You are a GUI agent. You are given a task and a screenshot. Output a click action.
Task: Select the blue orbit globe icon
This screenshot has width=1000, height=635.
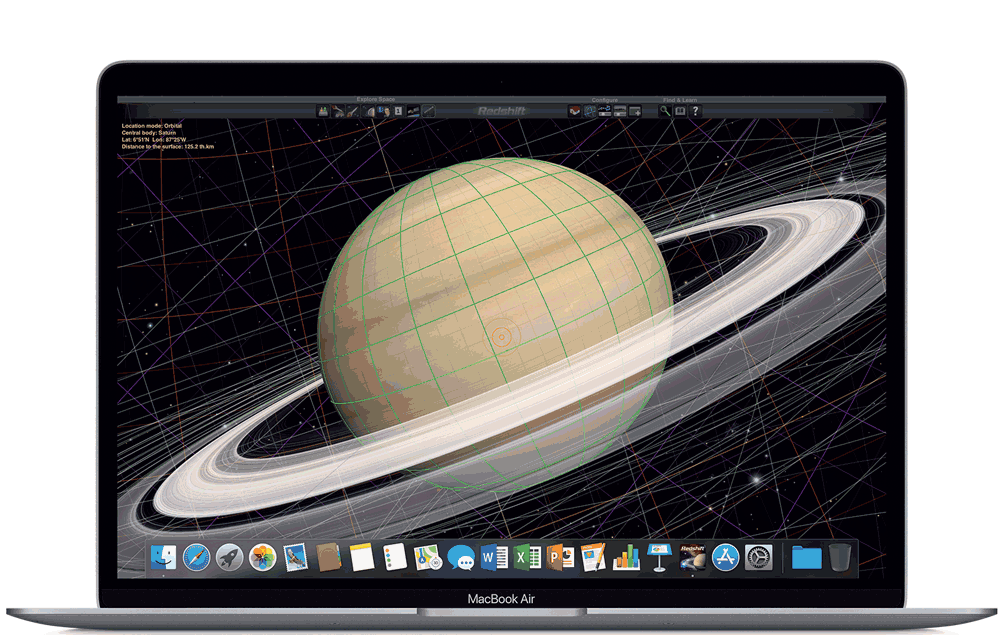(x=590, y=111)
